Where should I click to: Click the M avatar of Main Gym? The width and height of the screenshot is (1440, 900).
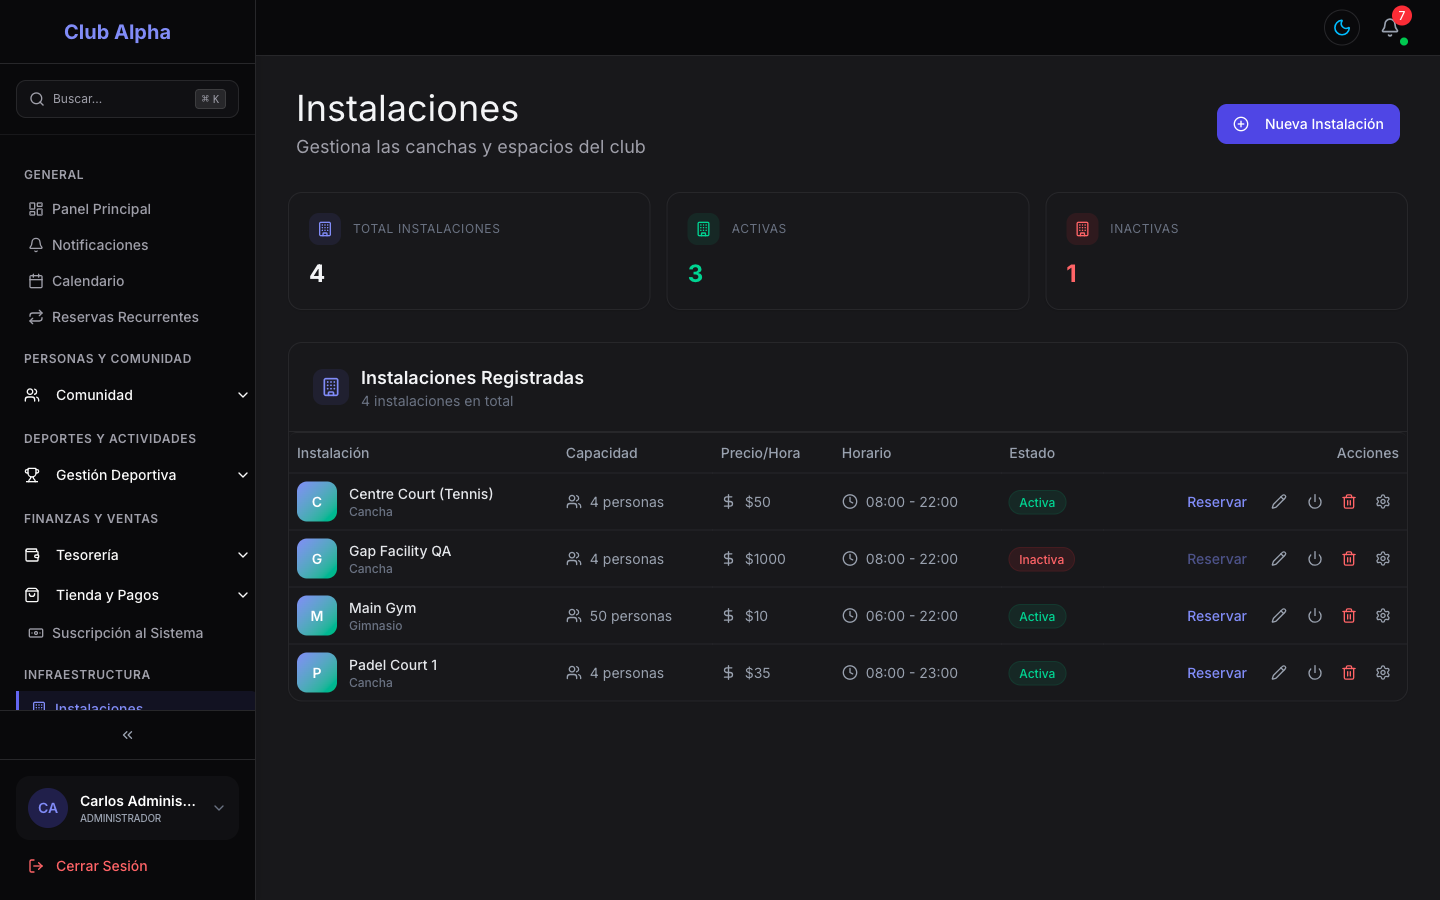click(x=317, y=616)
